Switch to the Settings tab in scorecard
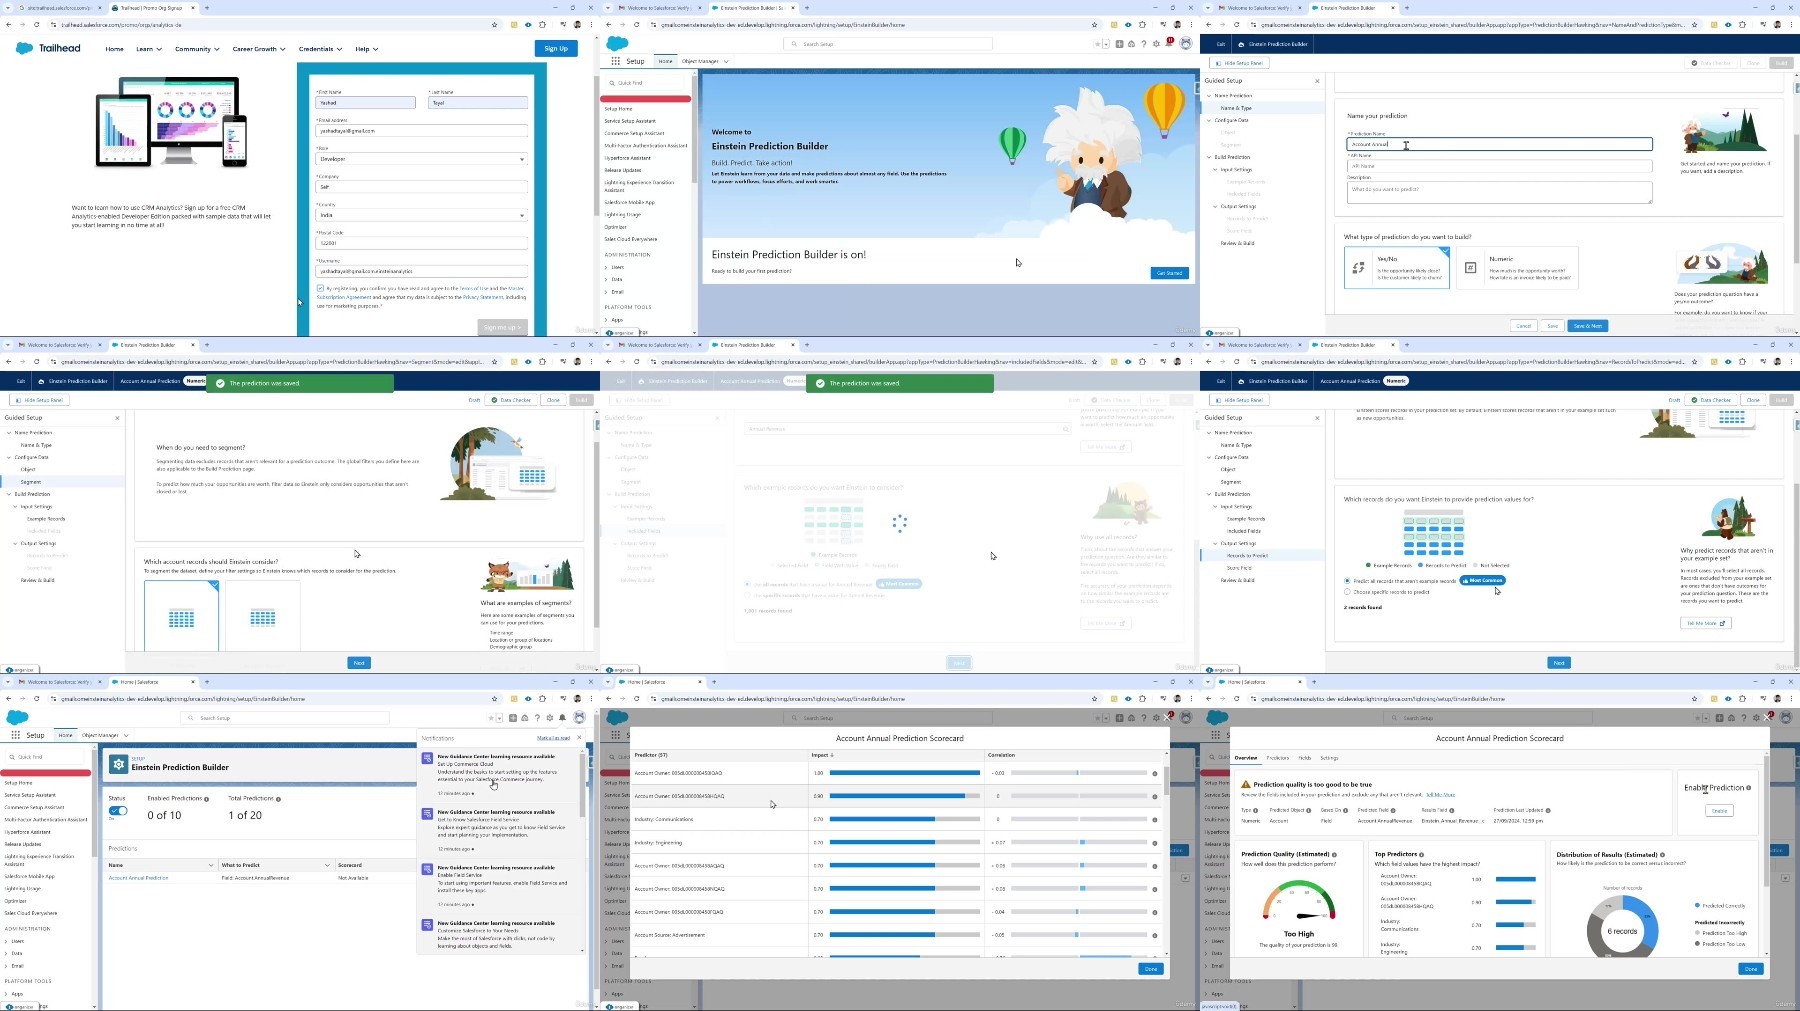 tap(1329, 758)
